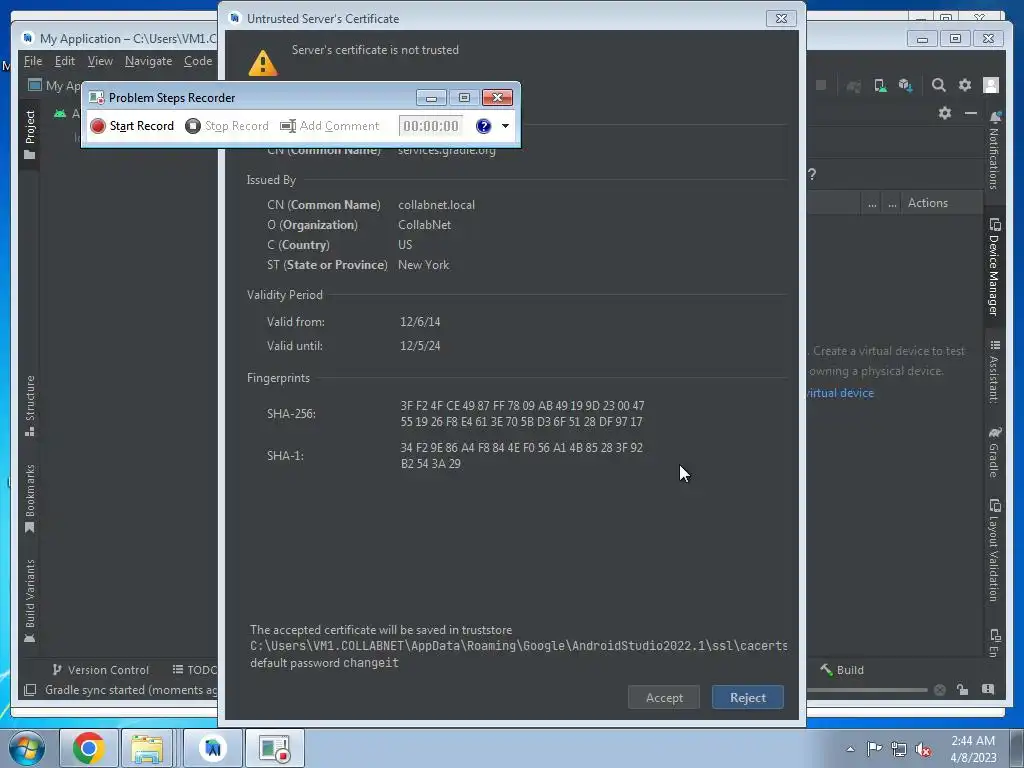Open the Build Variants tool window

click(29, 601)
